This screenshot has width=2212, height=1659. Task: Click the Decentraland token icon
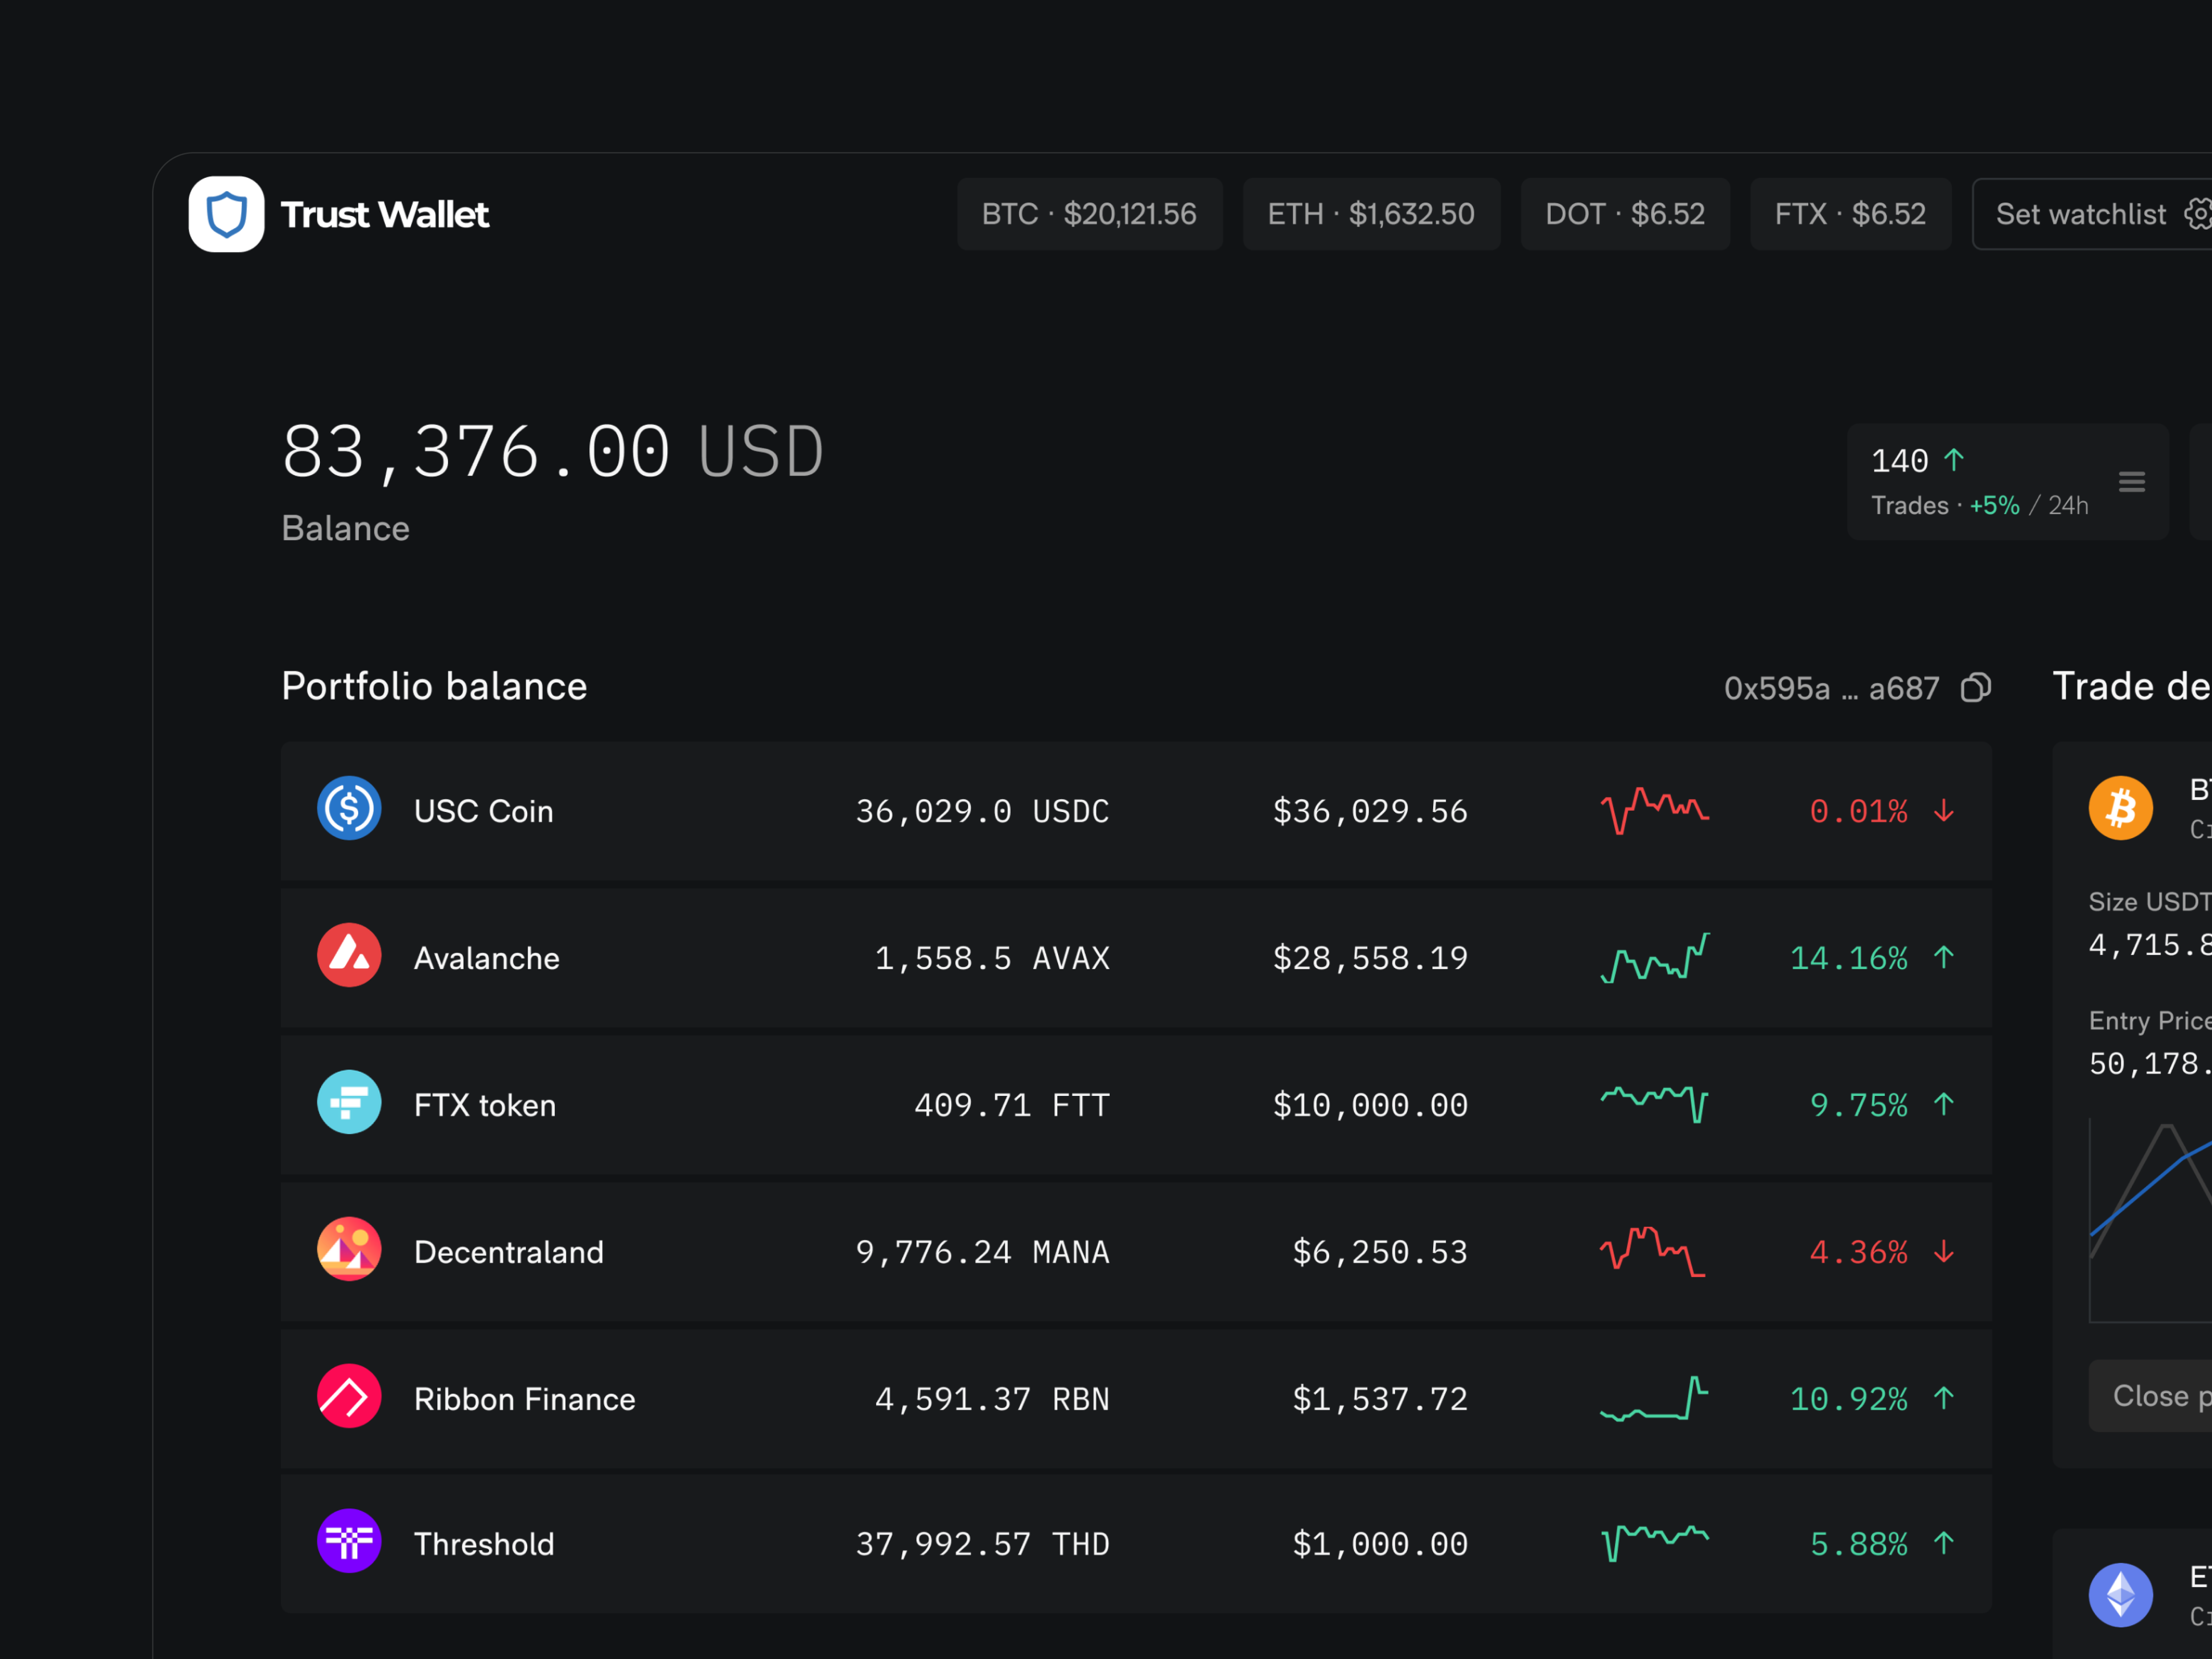[x=349, y=1249]
